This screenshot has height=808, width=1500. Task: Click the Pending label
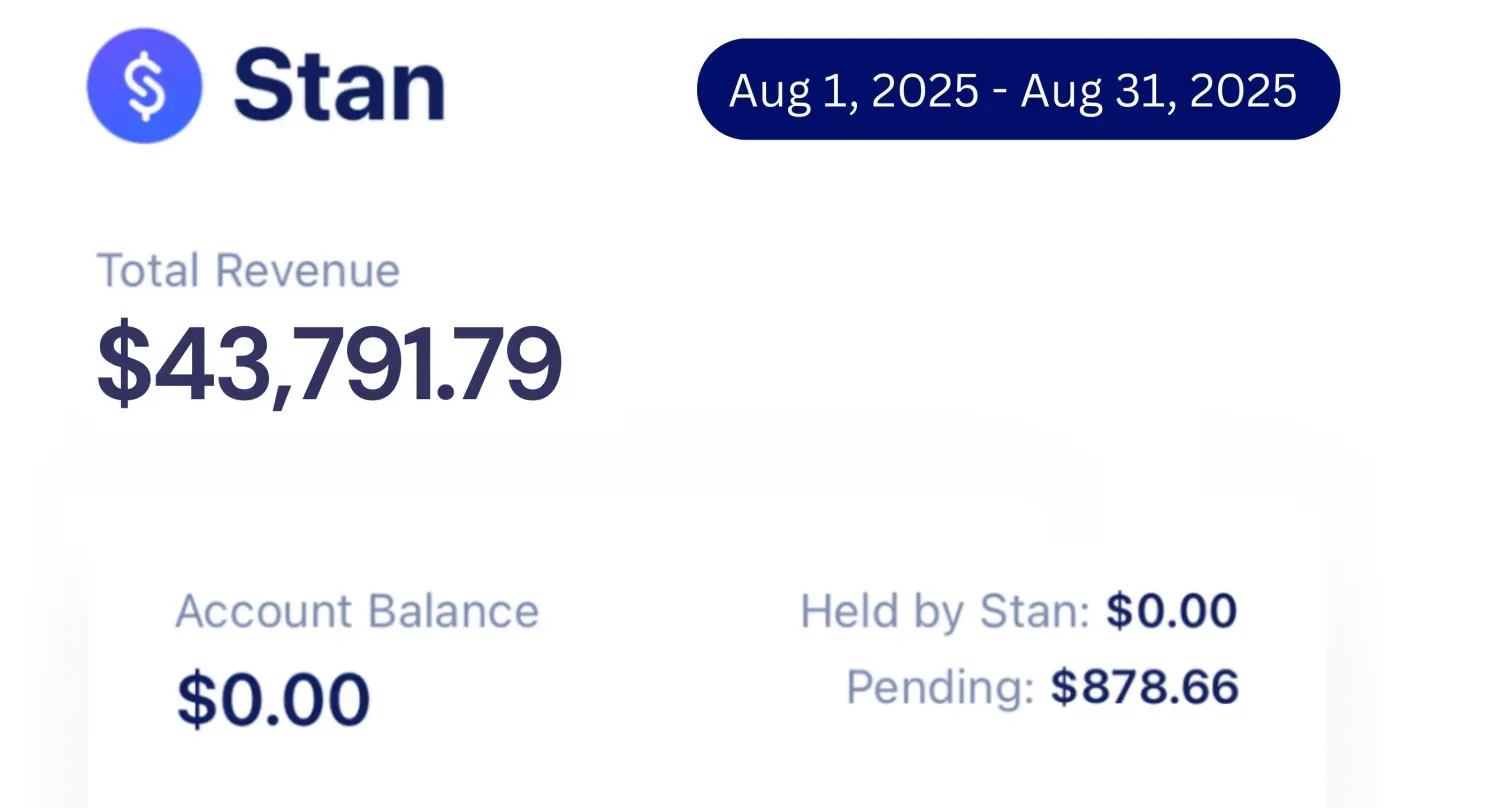tap(939, 687)
